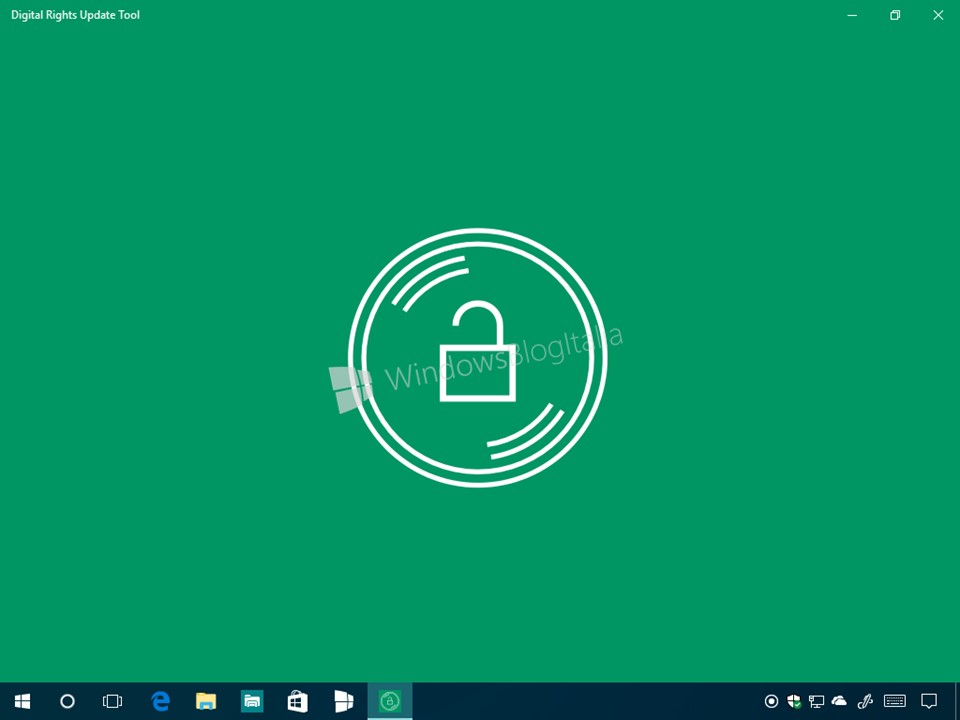
Task: Show the touch keyboard
Action: point(895,701)
